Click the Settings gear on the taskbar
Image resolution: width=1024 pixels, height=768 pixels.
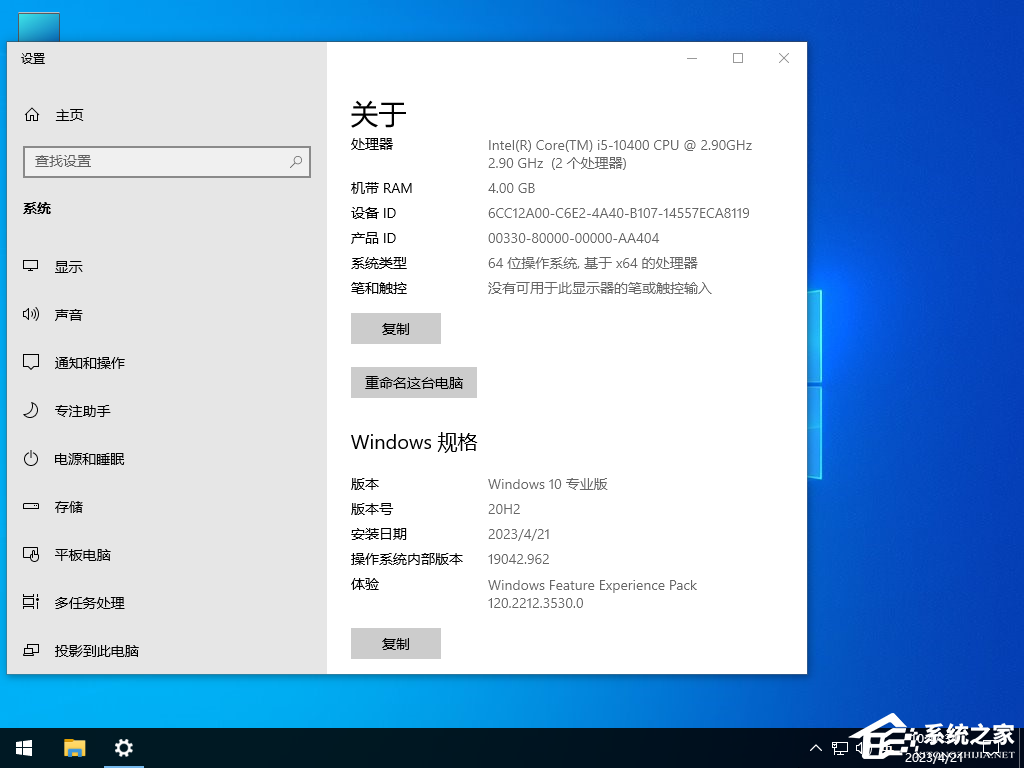pyautogui.click(x=123, y=747)
